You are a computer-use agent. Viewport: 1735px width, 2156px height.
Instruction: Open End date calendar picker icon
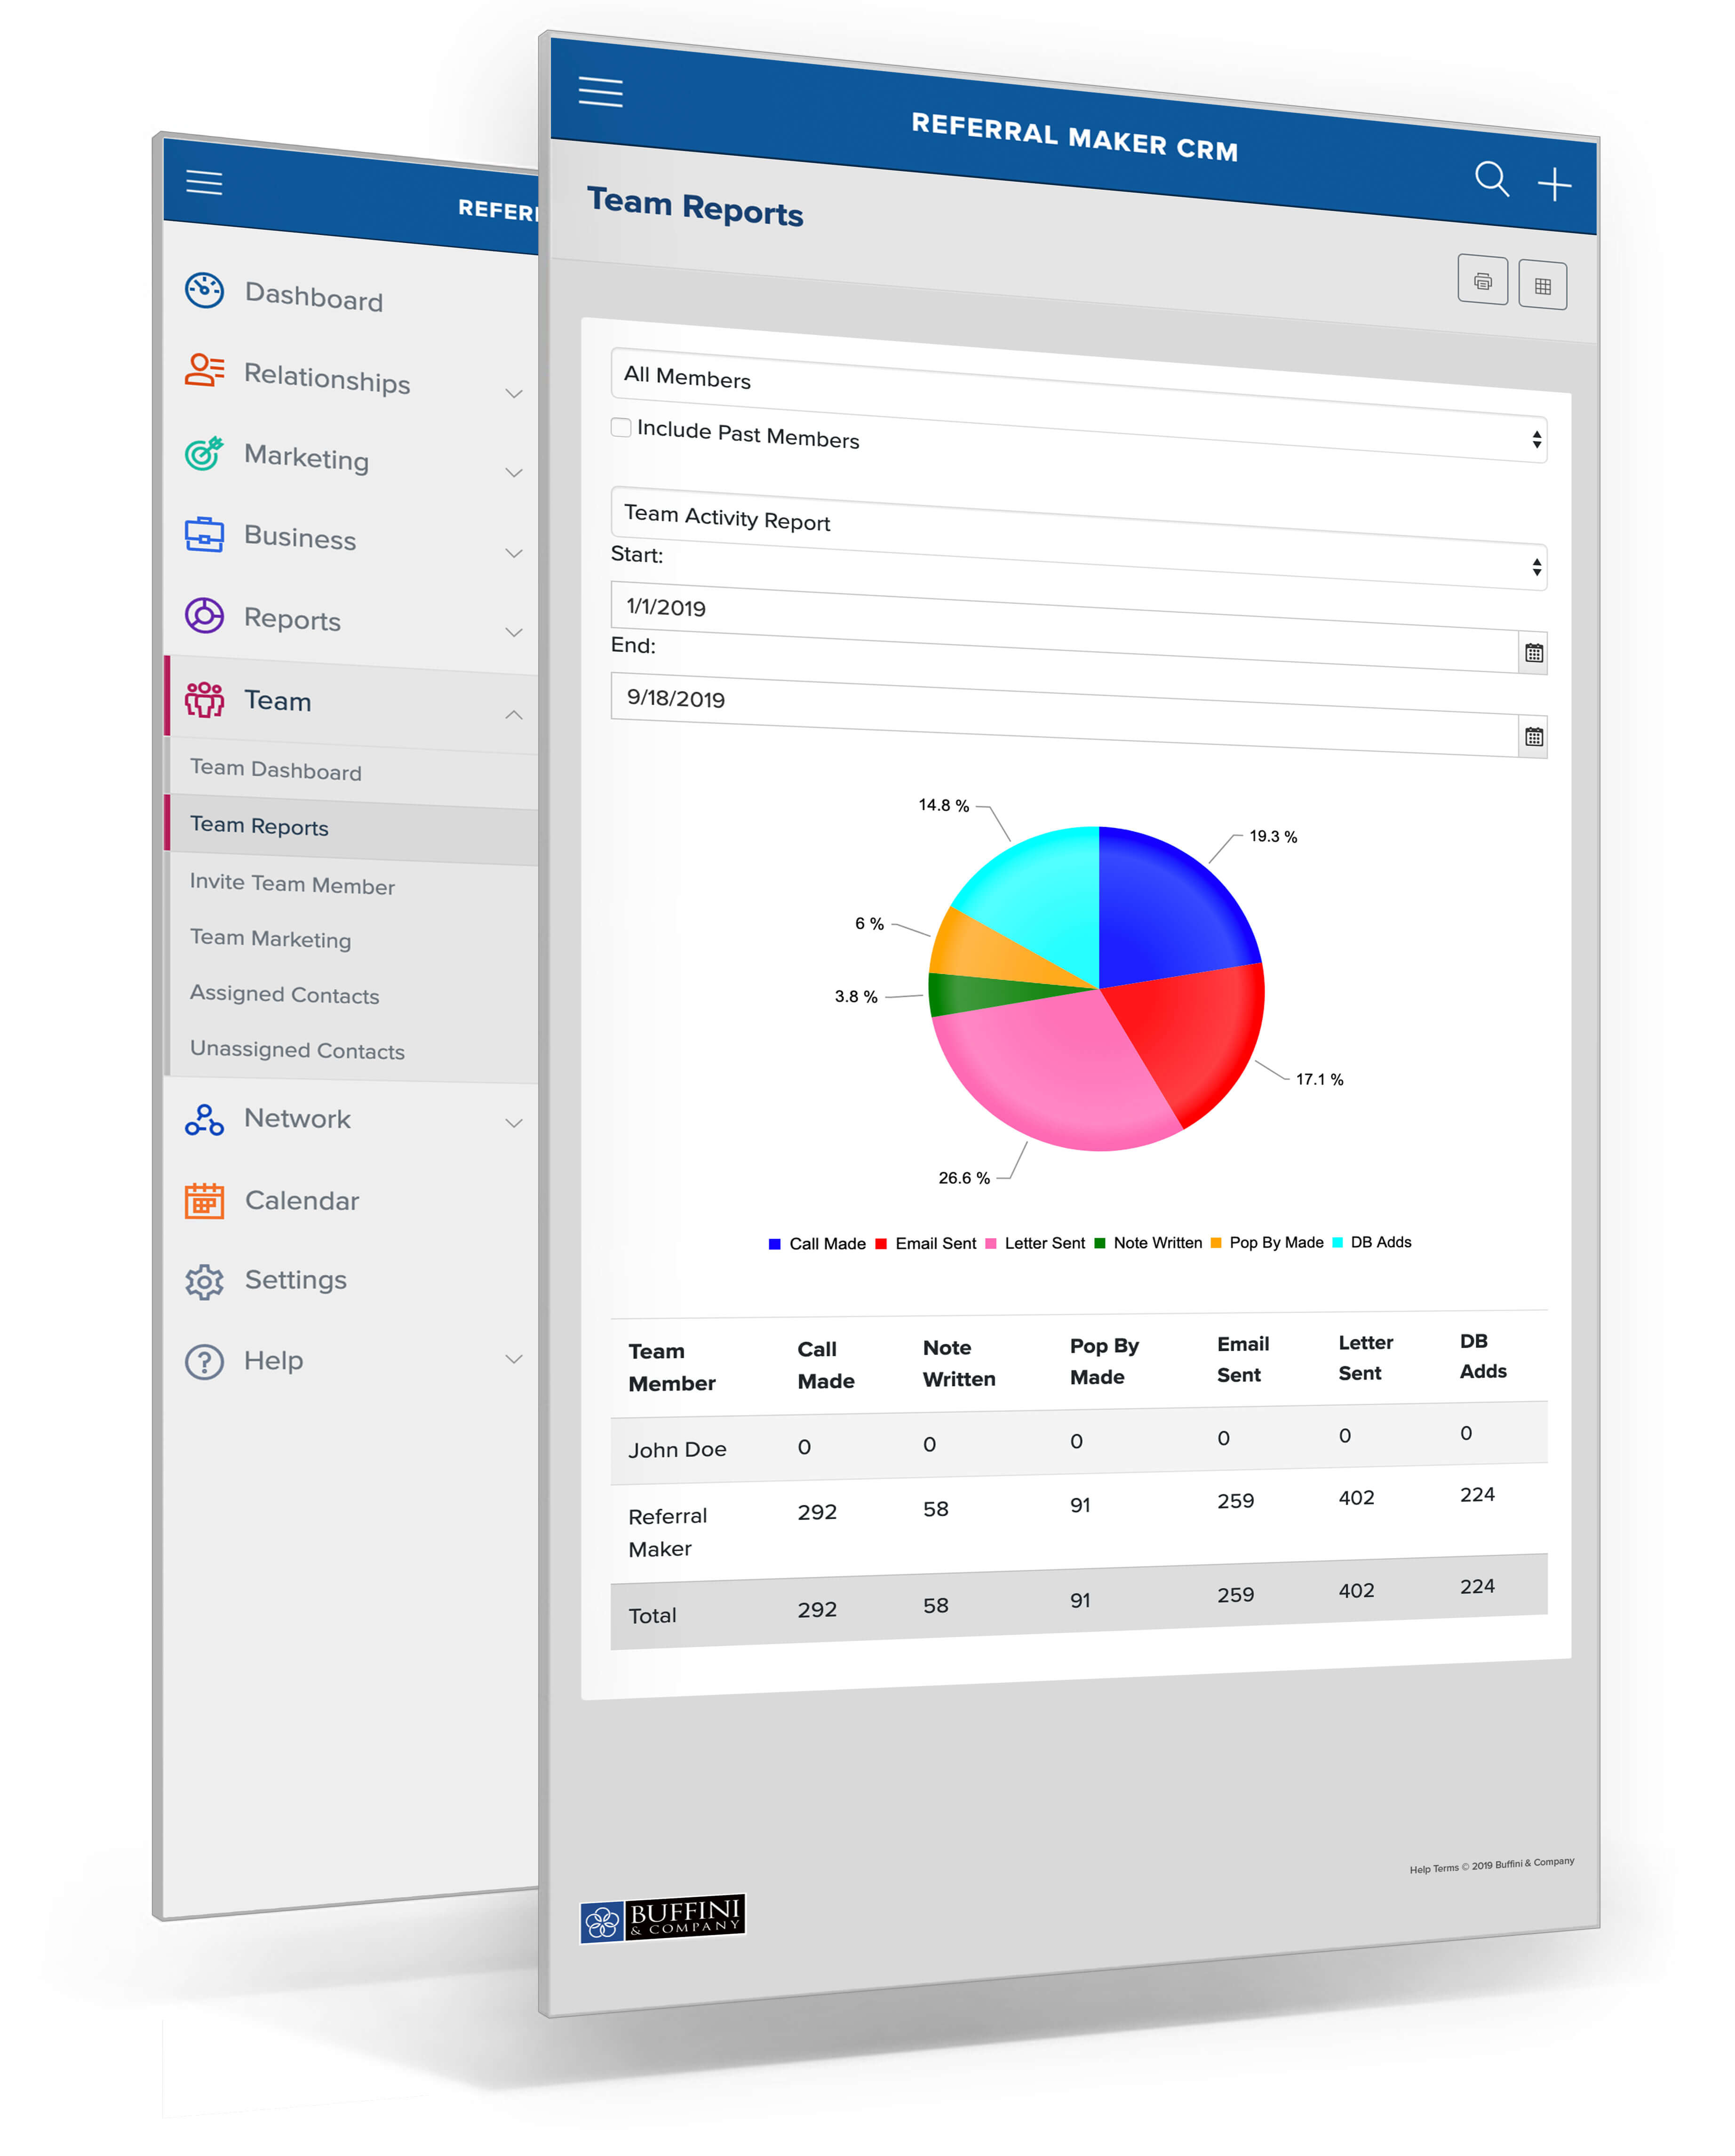coord(1533,737)
